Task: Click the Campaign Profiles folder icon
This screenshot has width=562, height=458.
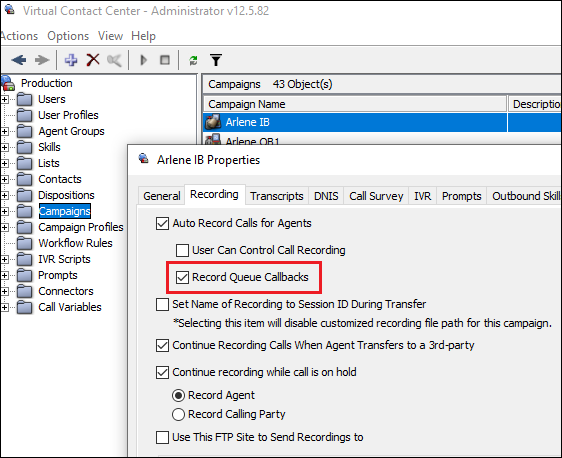Action: click(24, 227)
